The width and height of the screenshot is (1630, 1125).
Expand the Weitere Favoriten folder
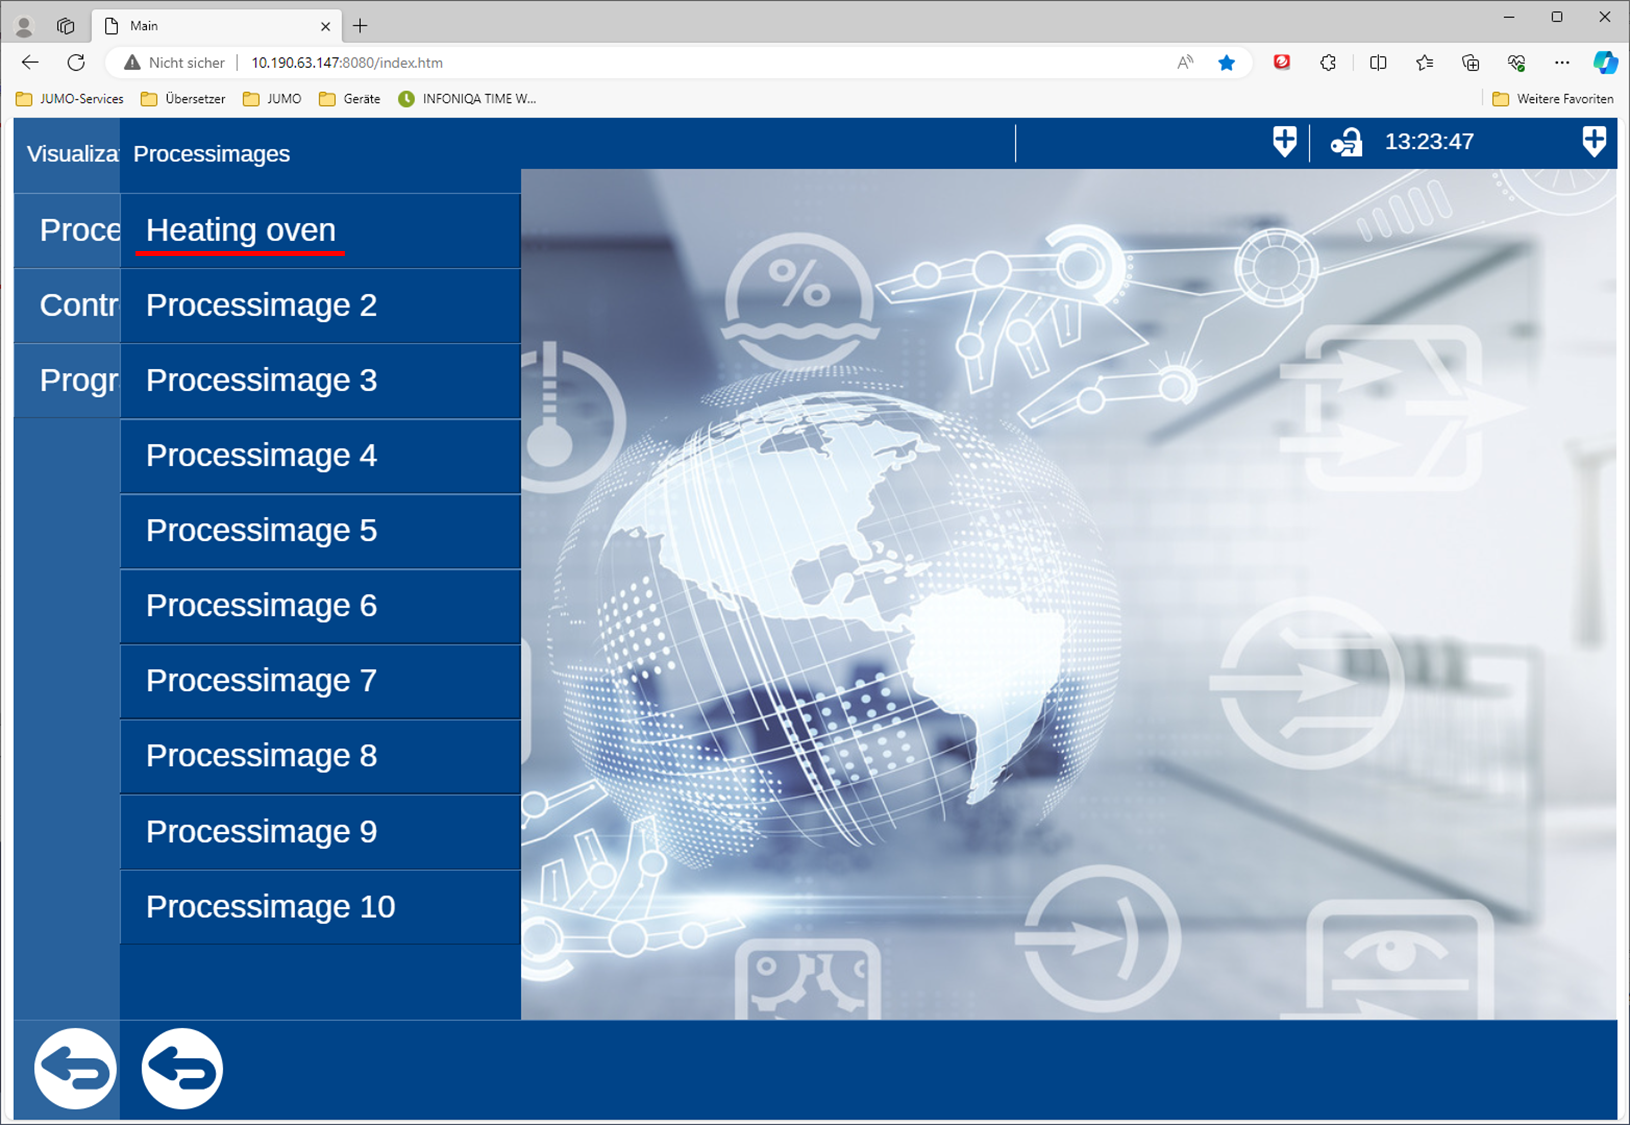(1552, 99)
